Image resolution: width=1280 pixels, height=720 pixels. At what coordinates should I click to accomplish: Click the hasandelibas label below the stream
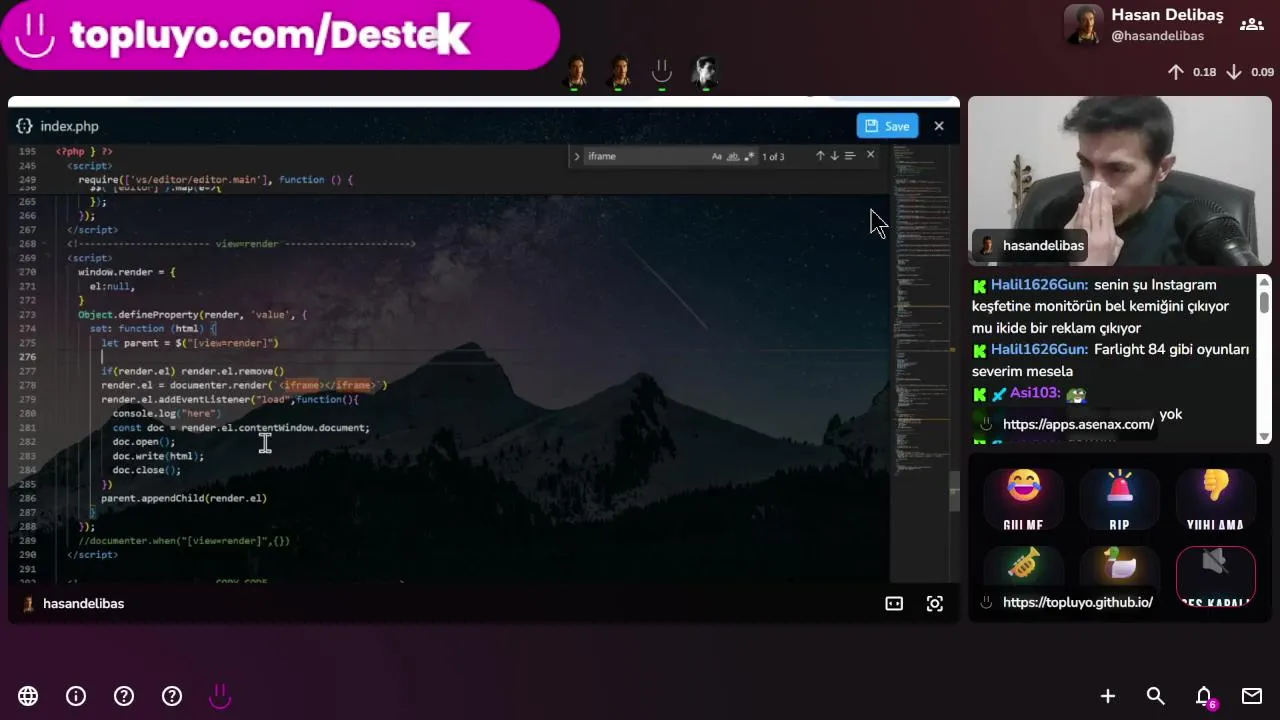pos(83,604)
